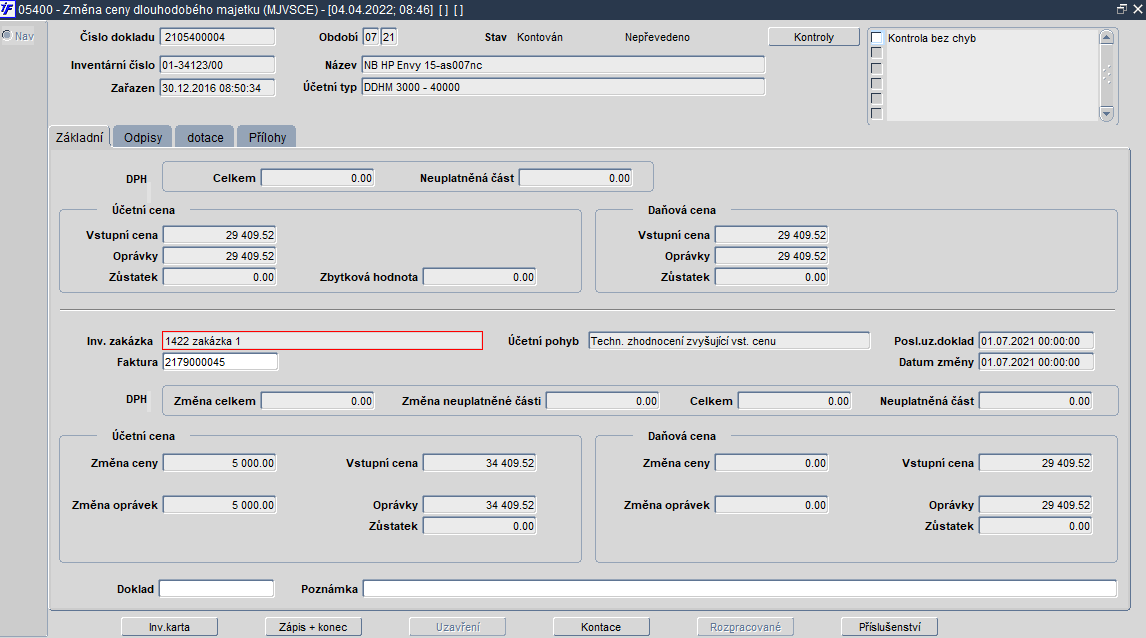Open the Inv.karta button
This screenshot has height=638, width=1146.
click(169, 627)
